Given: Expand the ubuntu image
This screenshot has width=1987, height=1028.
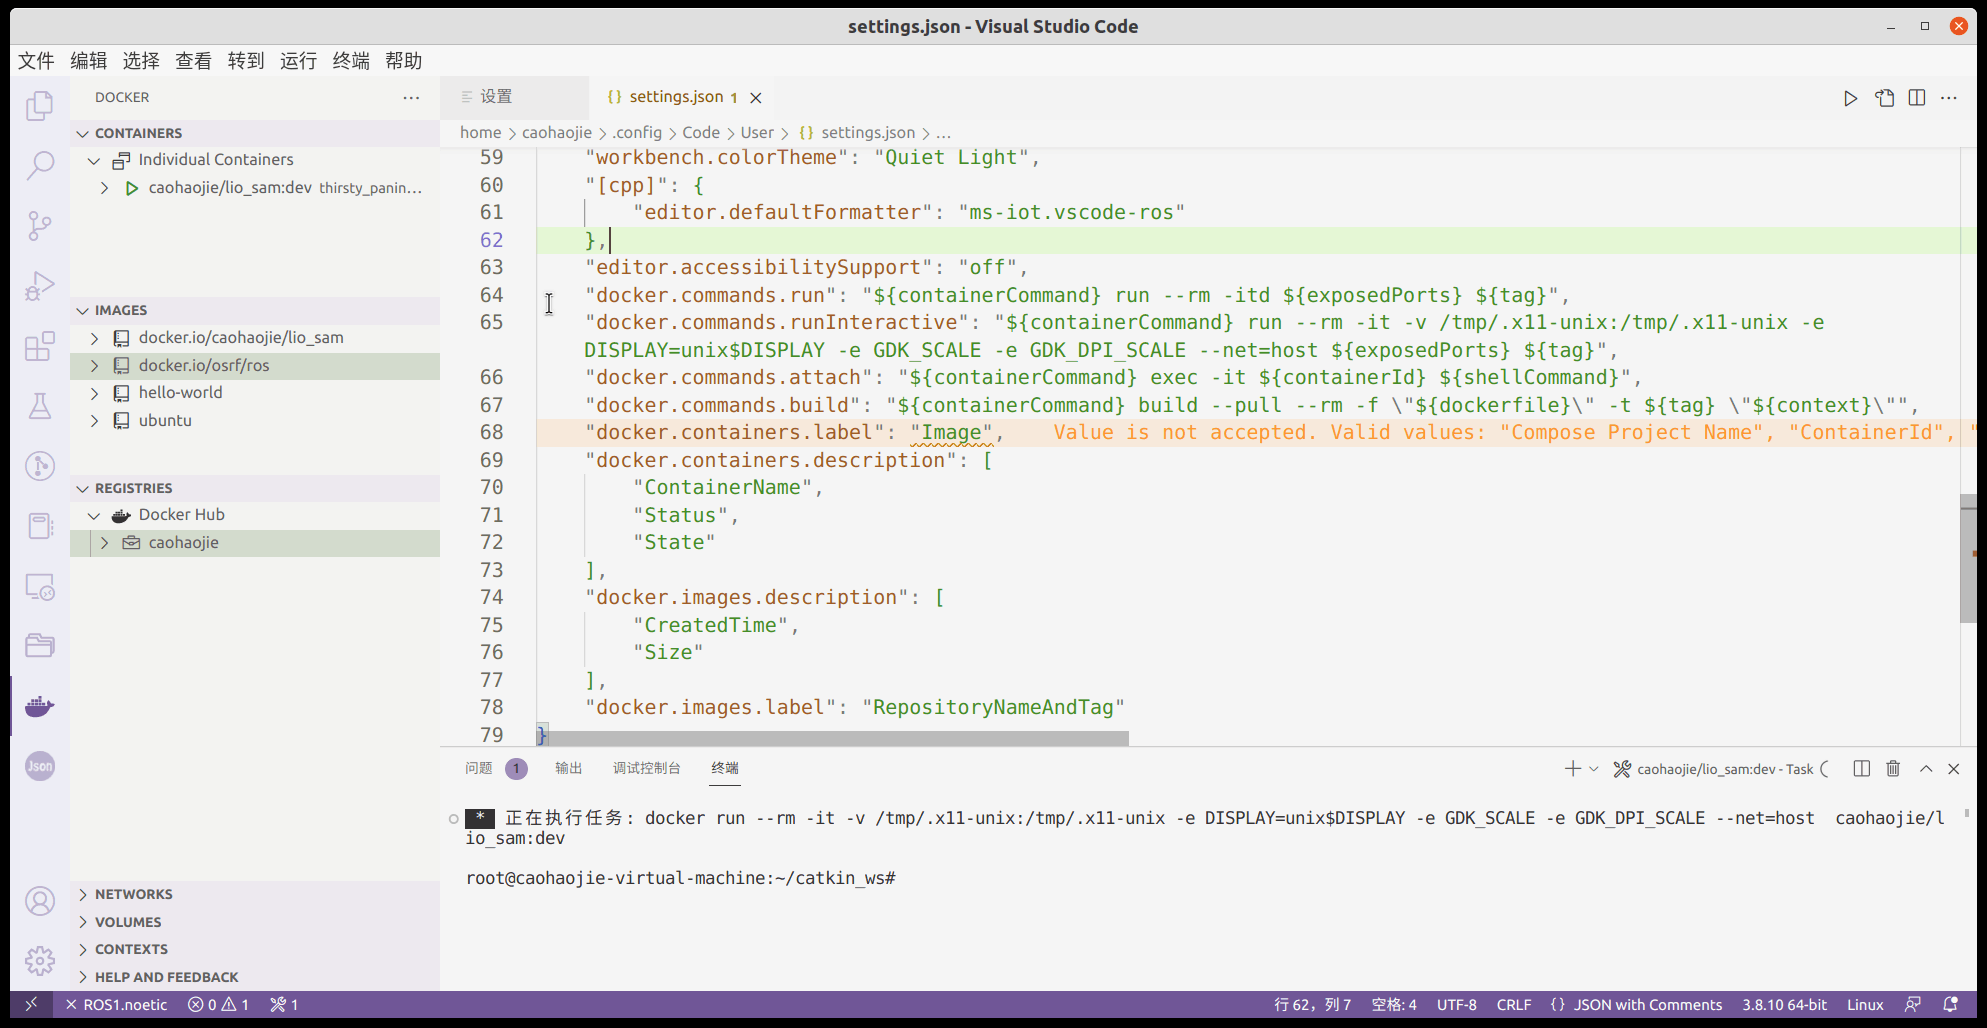Looking at the screenshot, I should tap(94, 421).
